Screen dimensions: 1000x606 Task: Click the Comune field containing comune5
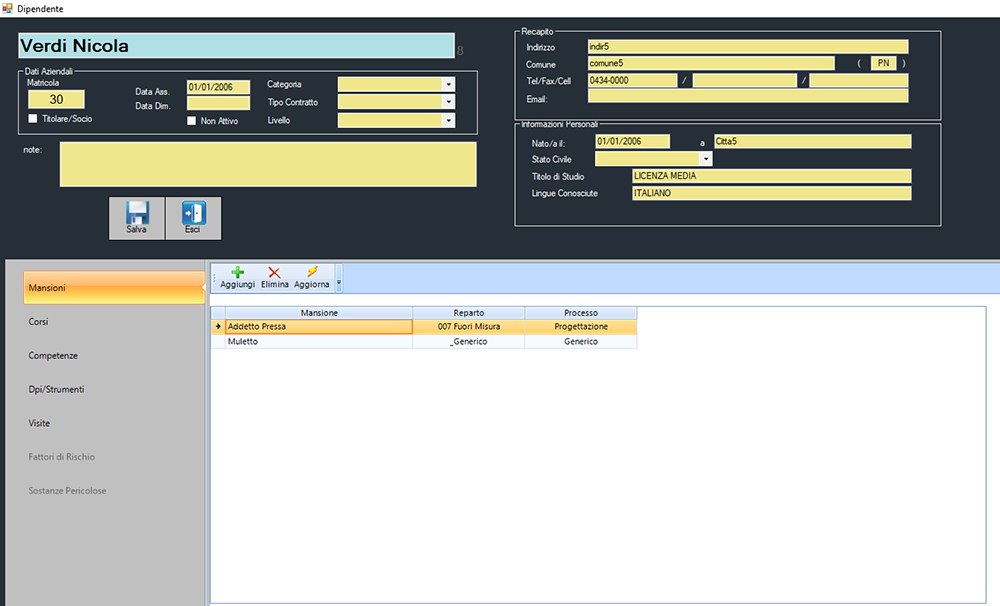[711, 63]
